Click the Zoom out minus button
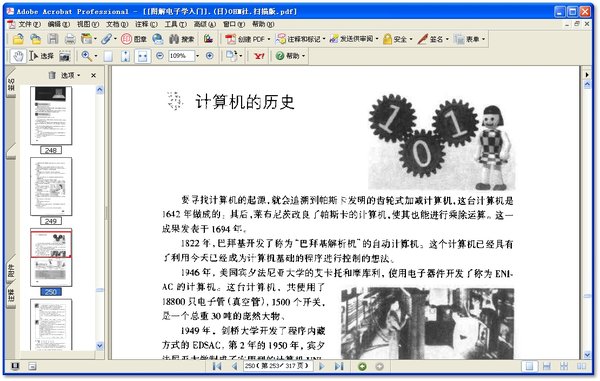600x381 pixels. coord(160,56)
